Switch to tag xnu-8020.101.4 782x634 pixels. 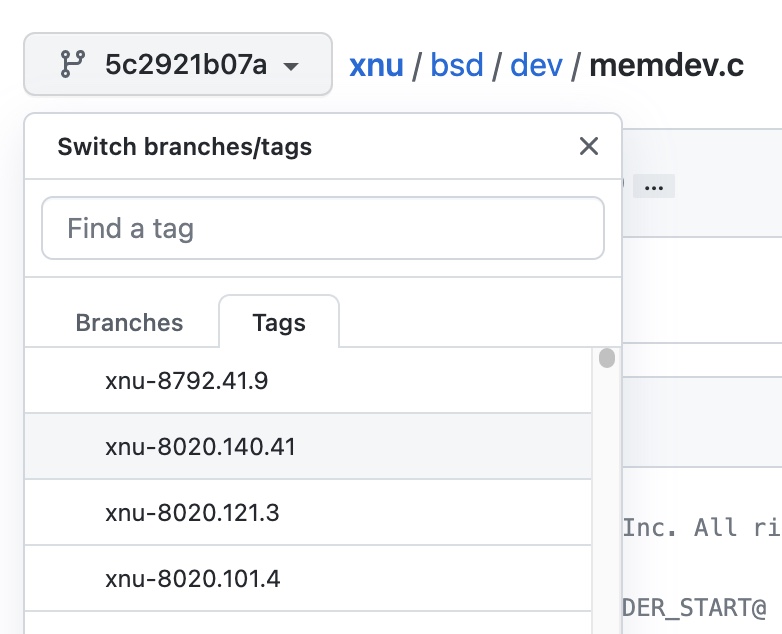(192, 579)
